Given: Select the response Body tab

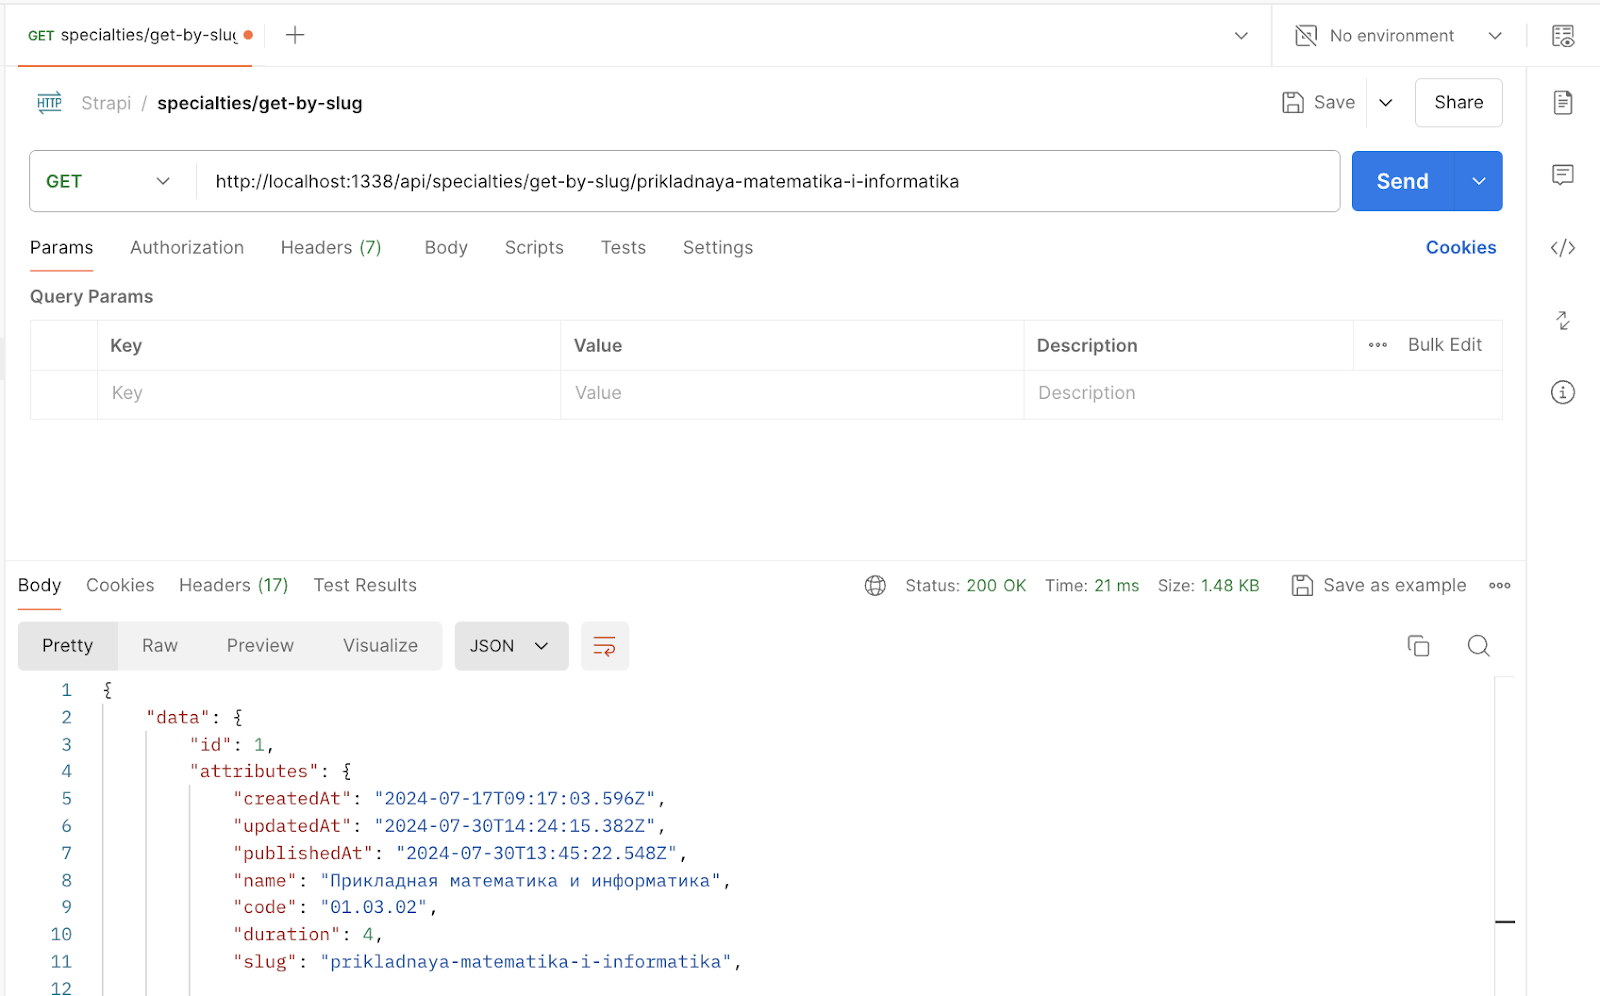Looking at the screenshot, I should tap(40, 585).
